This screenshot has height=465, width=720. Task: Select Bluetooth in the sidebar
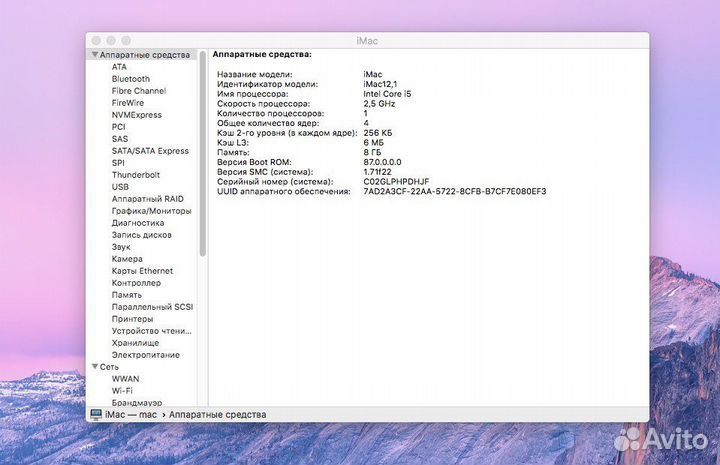(131, 79)
